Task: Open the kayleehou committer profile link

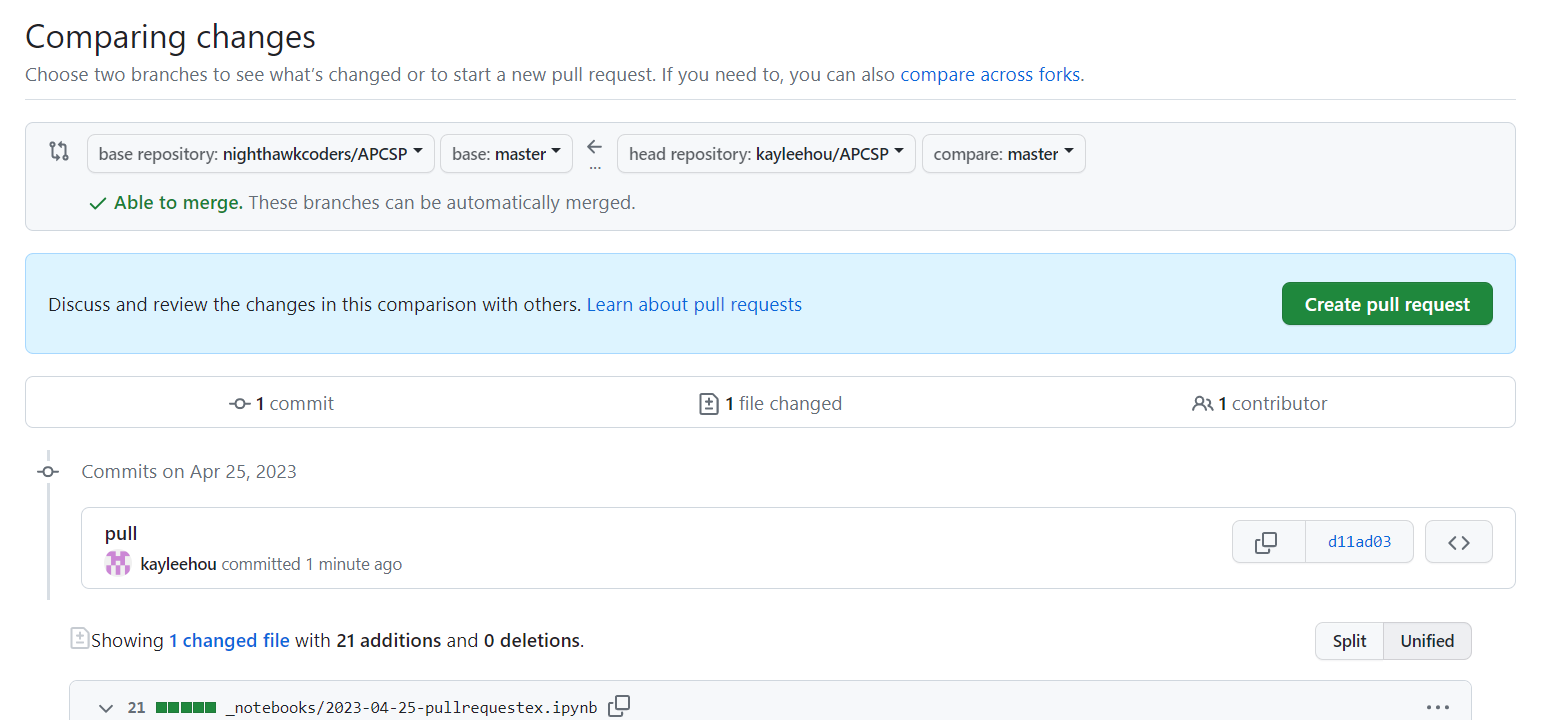Action: [178, 564]
